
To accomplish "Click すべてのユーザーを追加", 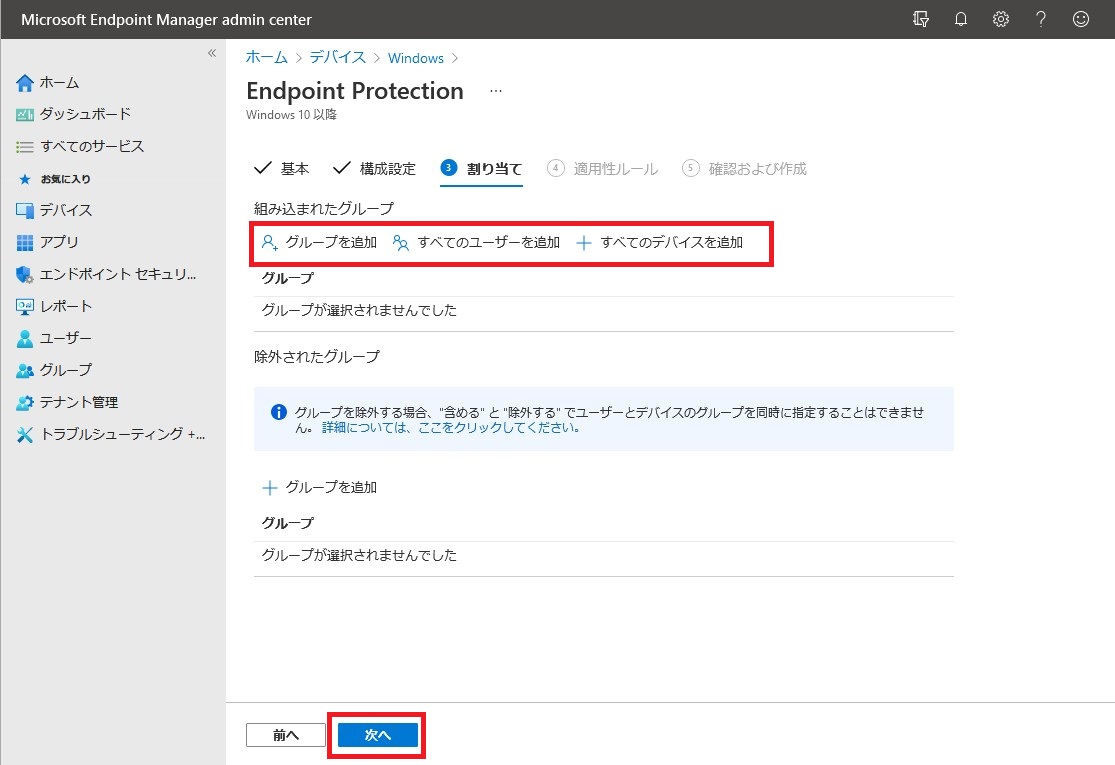I will (476, 242).
